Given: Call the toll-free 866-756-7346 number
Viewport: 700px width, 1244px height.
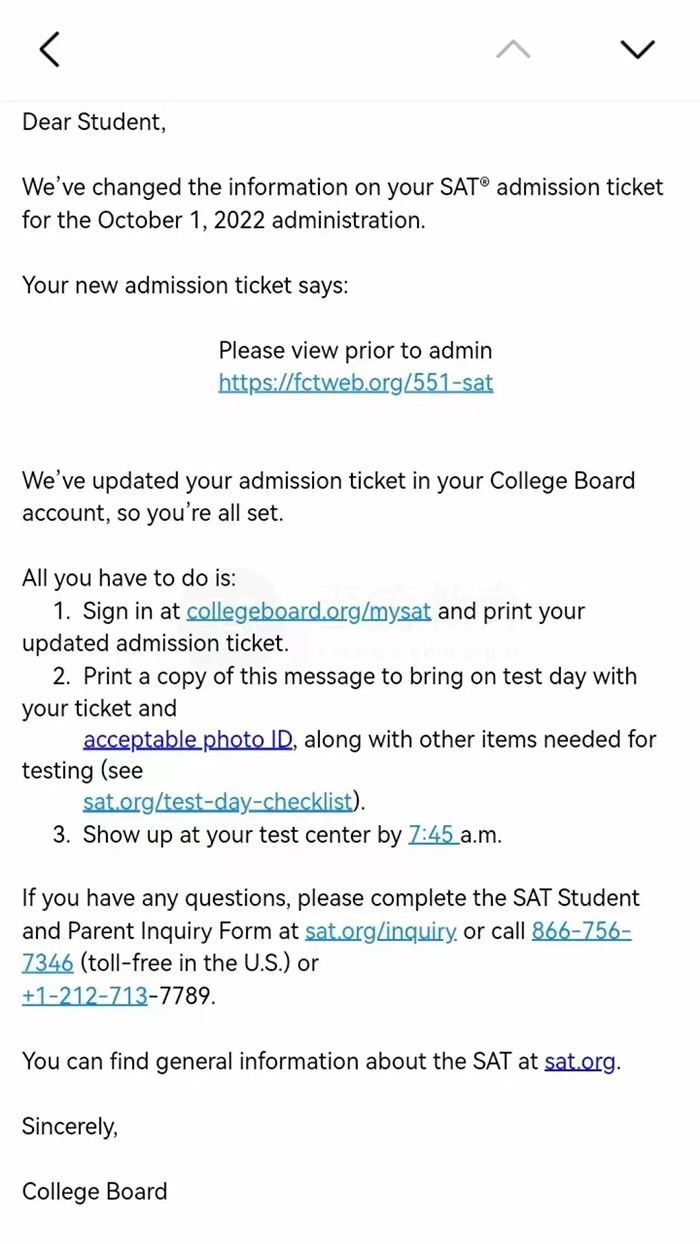Looking at the screenshot, I should 580,931.
